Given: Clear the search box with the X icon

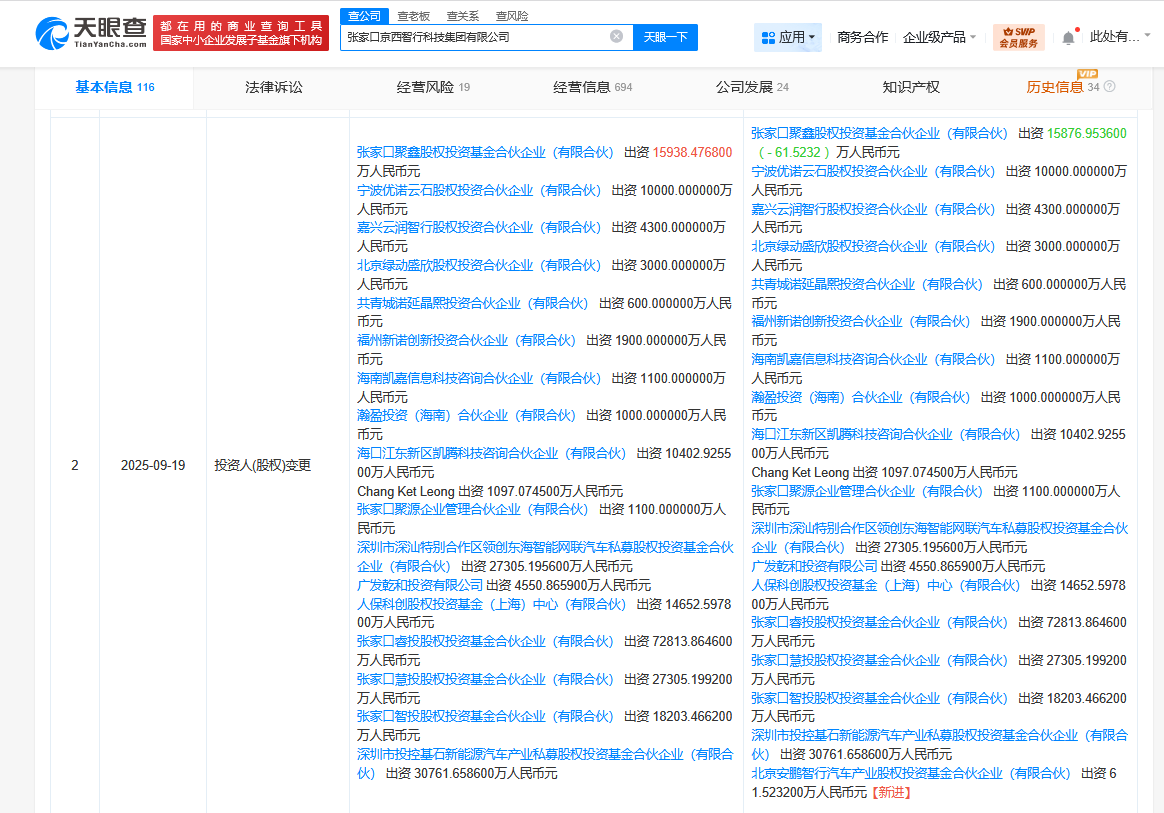Looking at the screenshot, I should (615, 36).
